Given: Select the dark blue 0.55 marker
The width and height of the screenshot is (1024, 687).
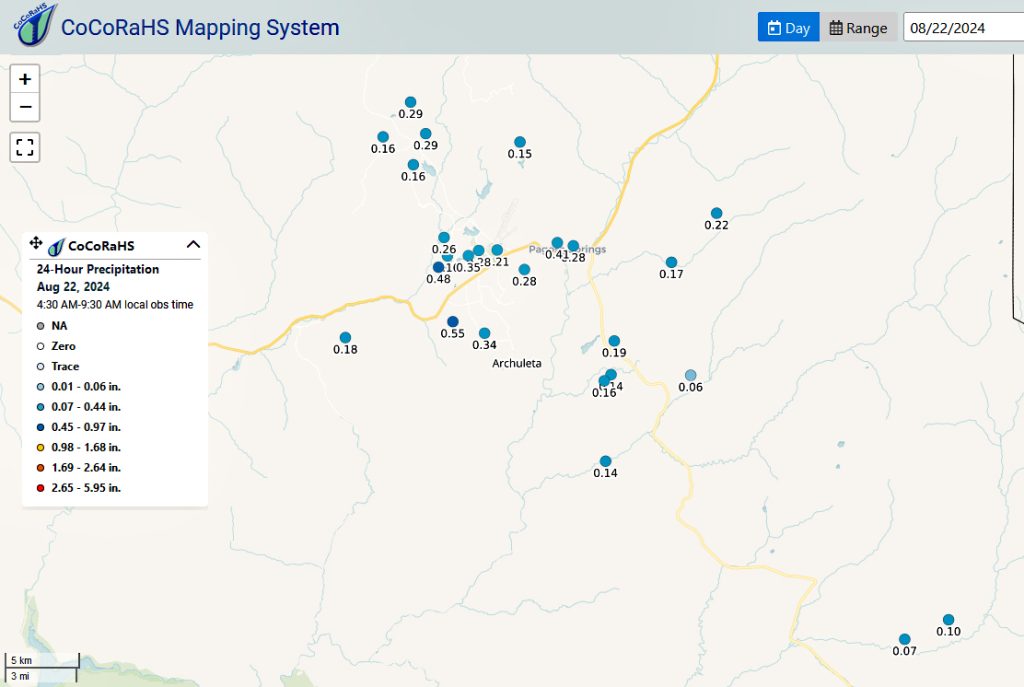Looking at the screenshot, I should [x=453, y=322].
